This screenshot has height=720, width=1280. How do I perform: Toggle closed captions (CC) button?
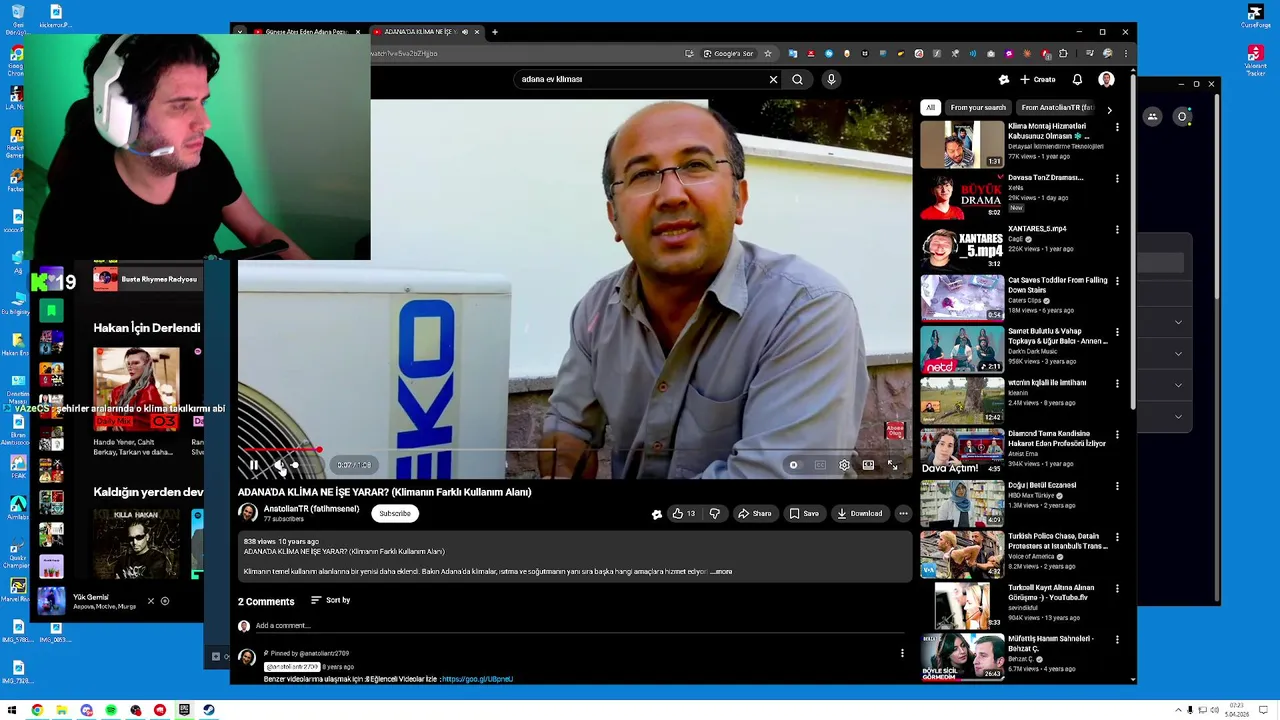[x=820, y=465]
